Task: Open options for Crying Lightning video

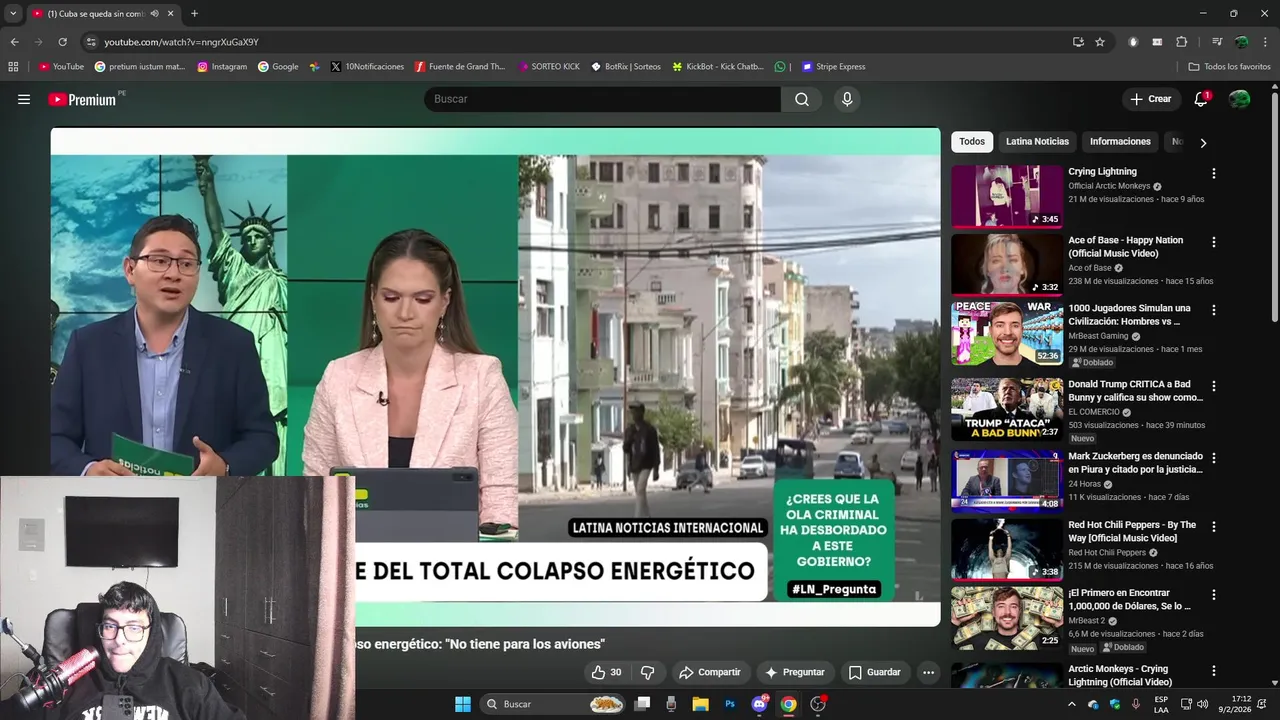Action: (1214, 173)
